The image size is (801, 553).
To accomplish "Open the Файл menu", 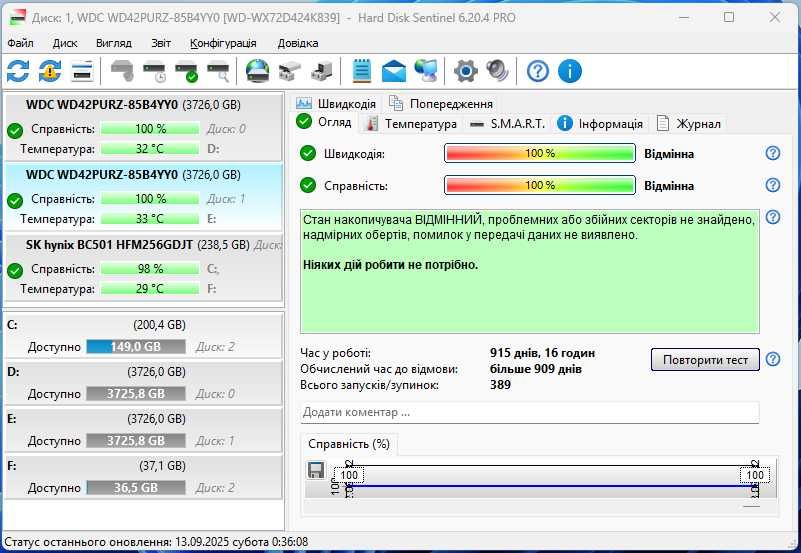I will point(20,43).
